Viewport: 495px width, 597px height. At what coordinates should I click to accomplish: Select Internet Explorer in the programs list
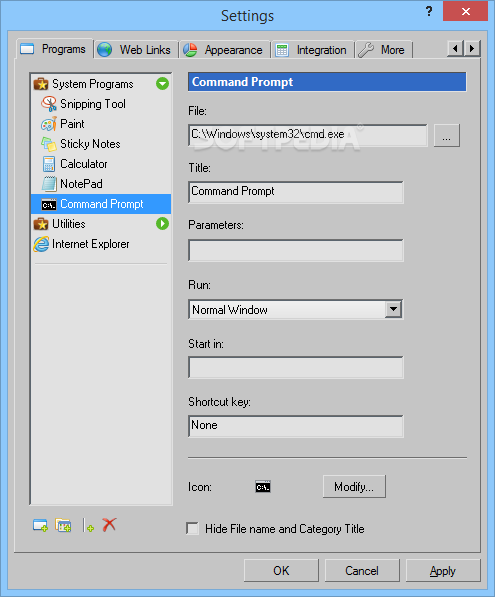point(101,244)
